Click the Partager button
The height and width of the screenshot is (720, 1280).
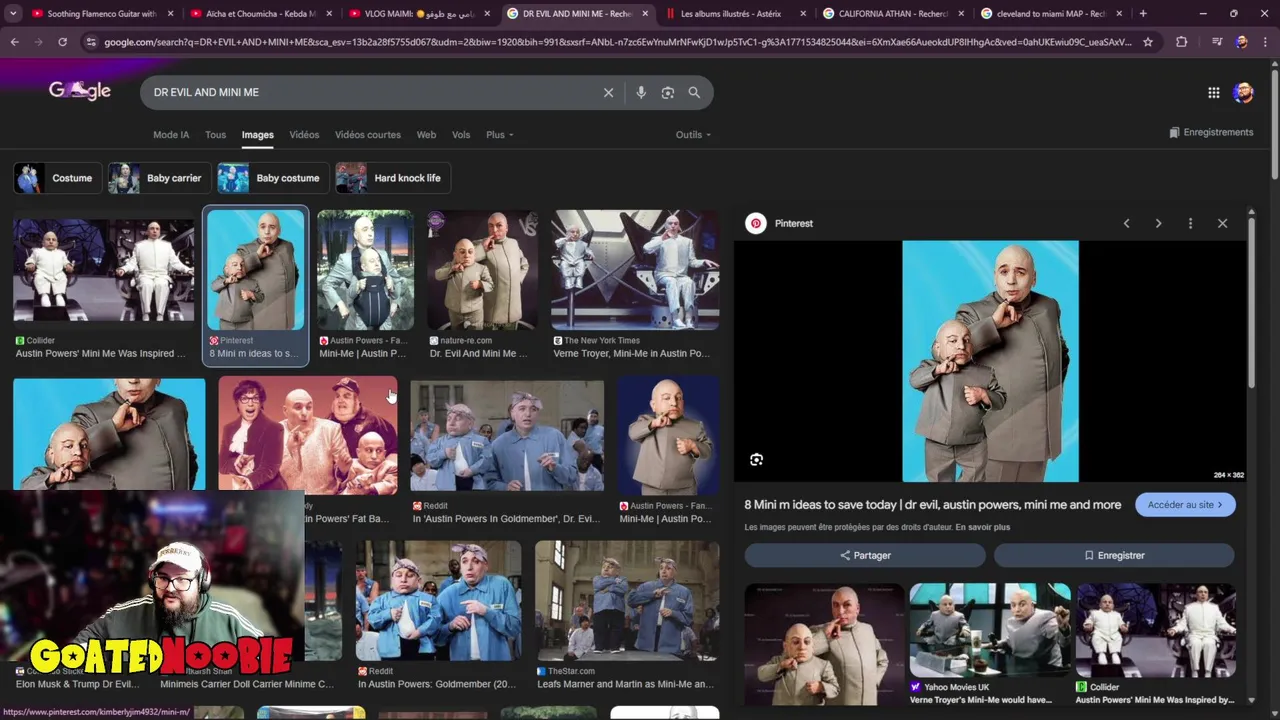pyautogui.click(x=865, y=555)
